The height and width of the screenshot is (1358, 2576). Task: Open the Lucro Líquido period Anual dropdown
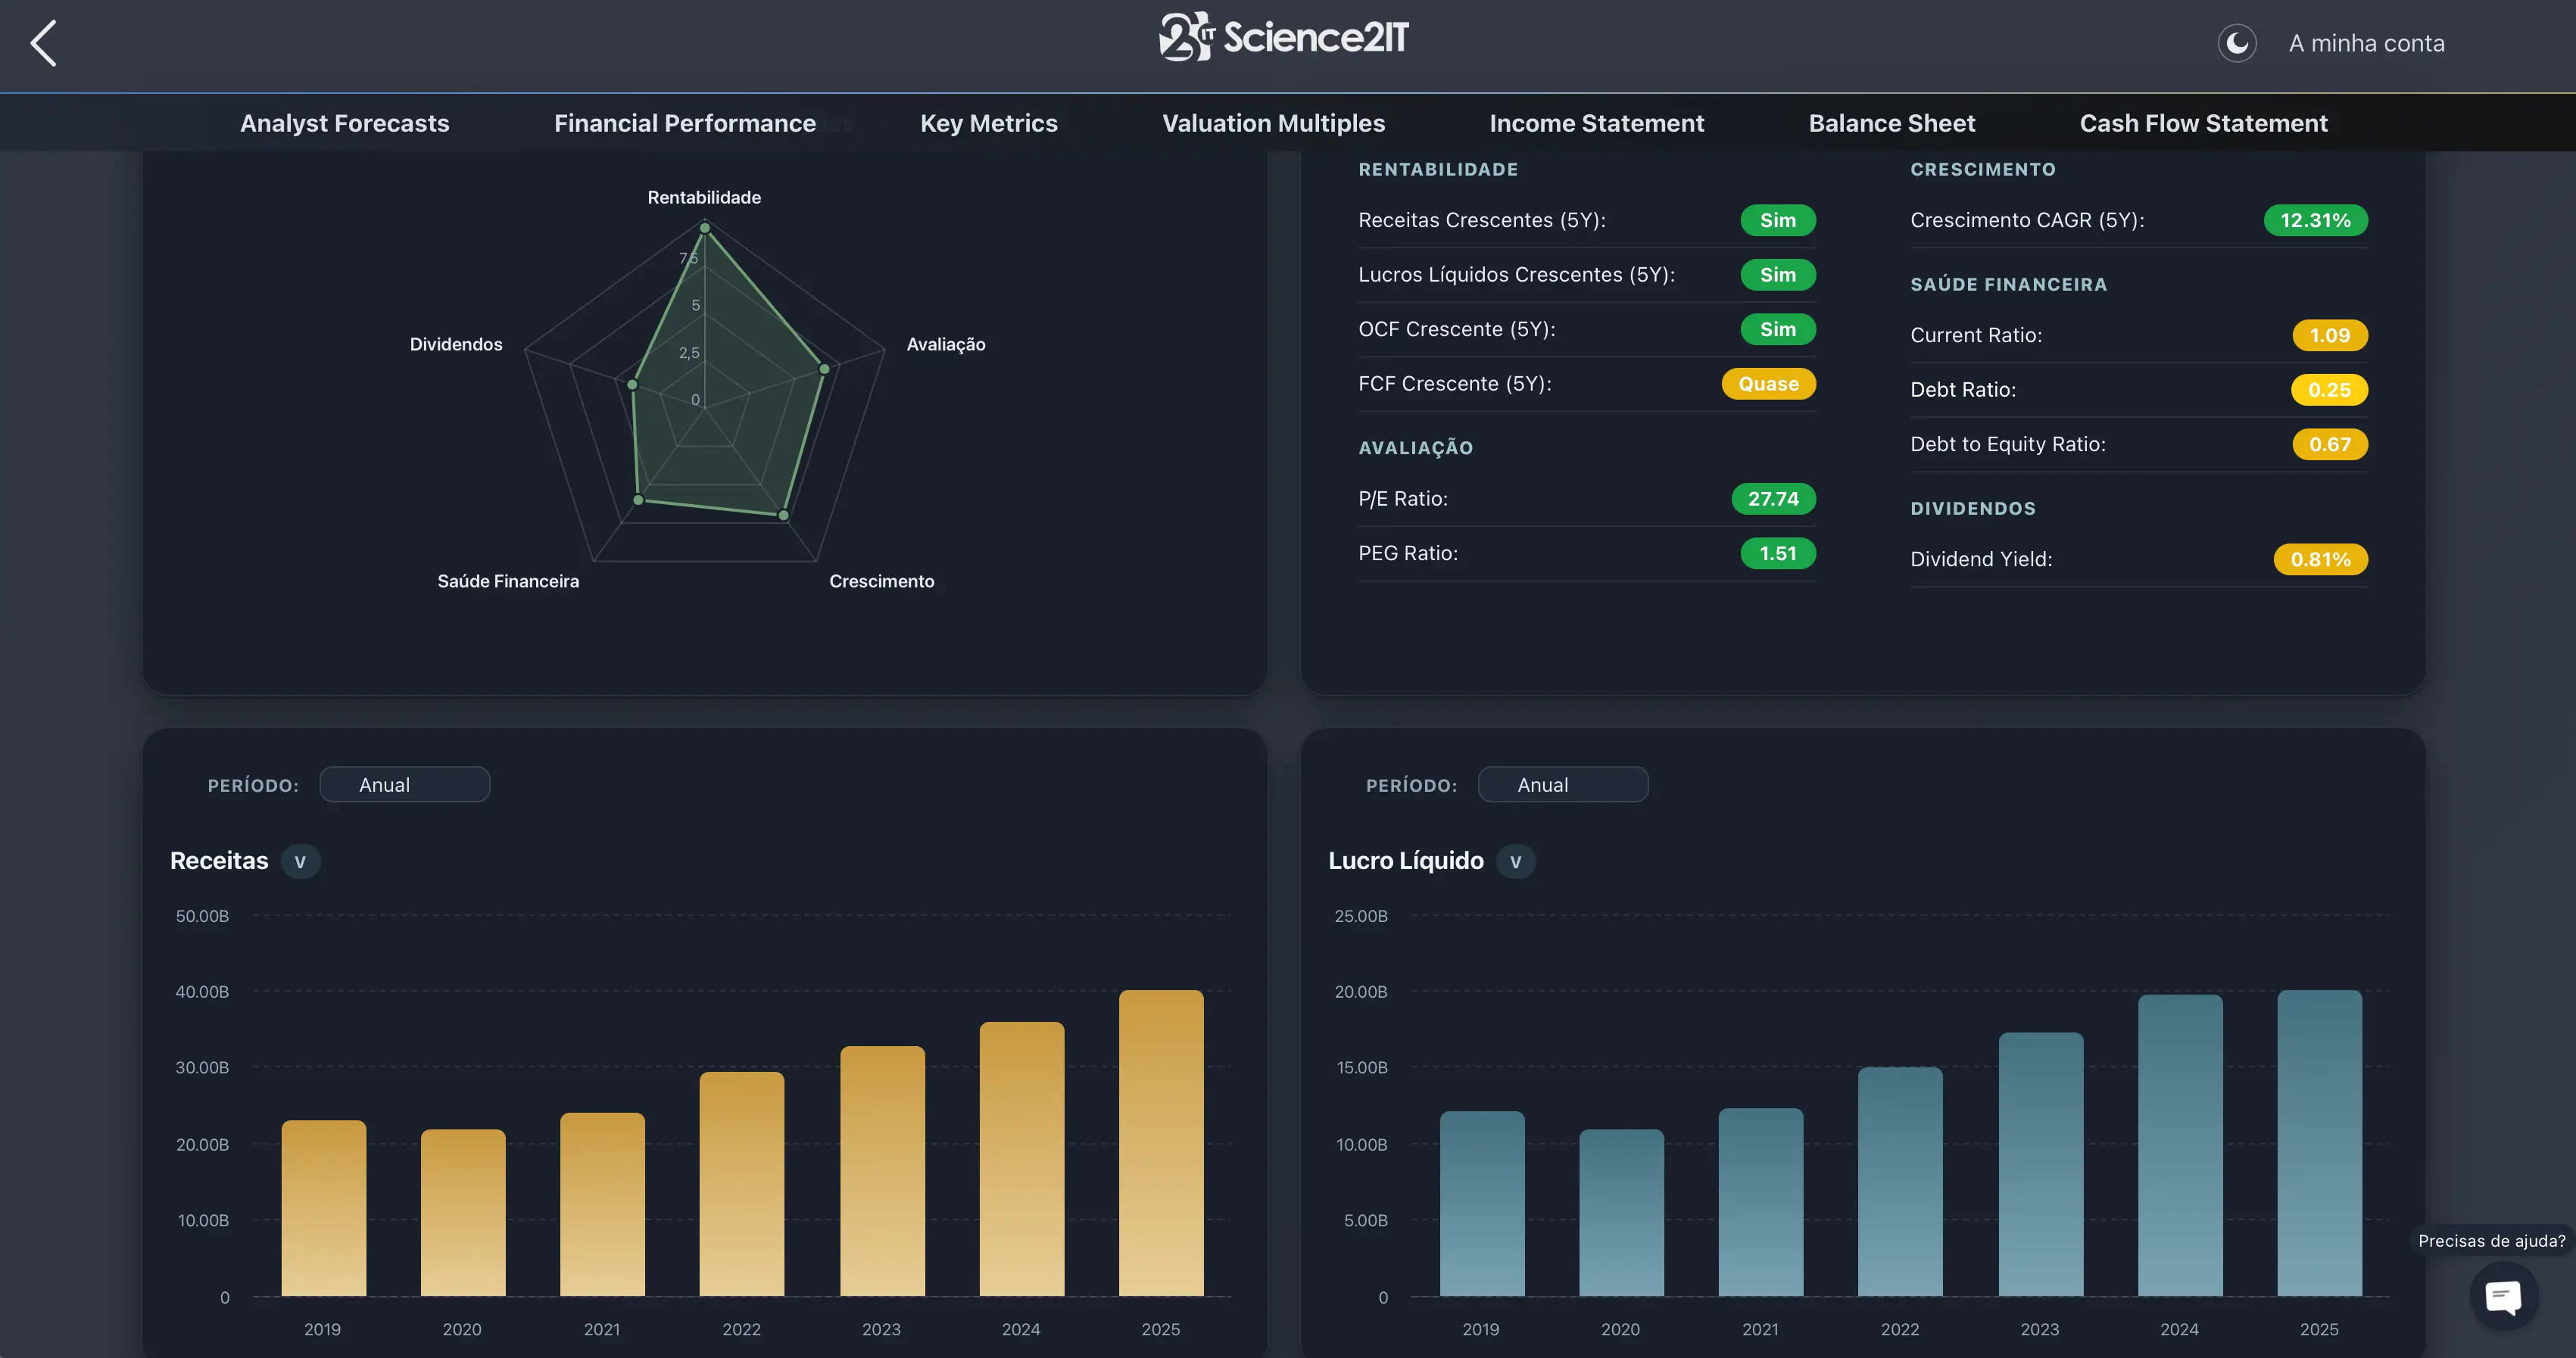1562,785
